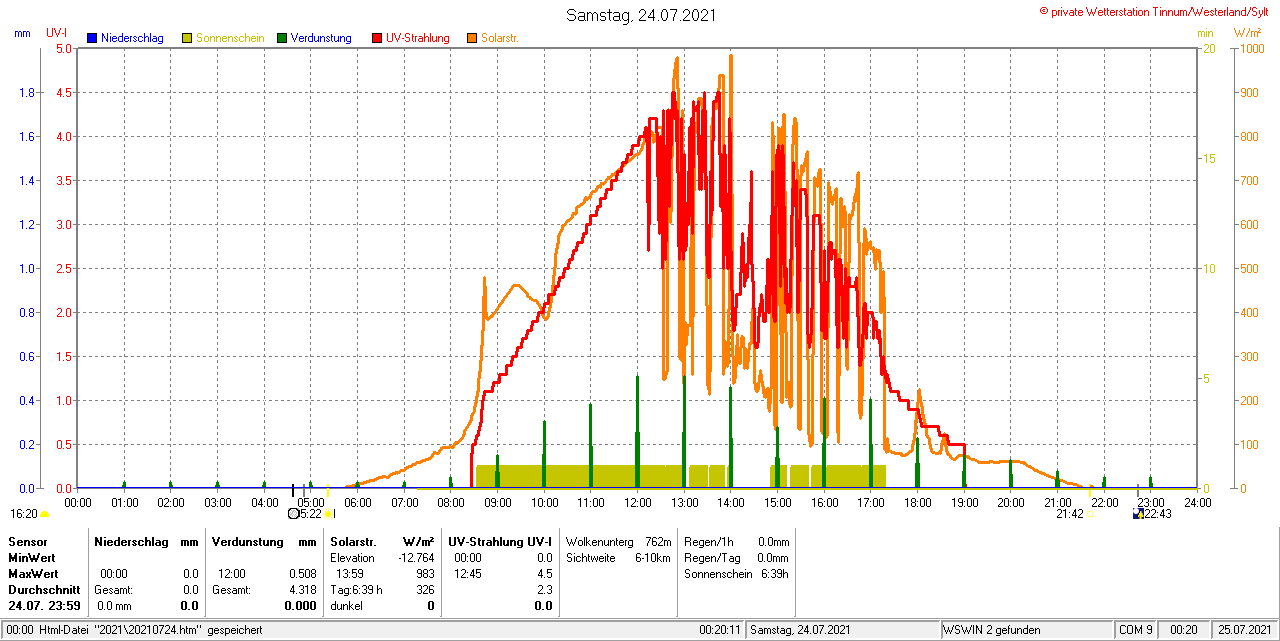The image size is (1280, 641).
Task: Click the Verdunstung Gesamt value 4.318
Action: click(302, 590)
